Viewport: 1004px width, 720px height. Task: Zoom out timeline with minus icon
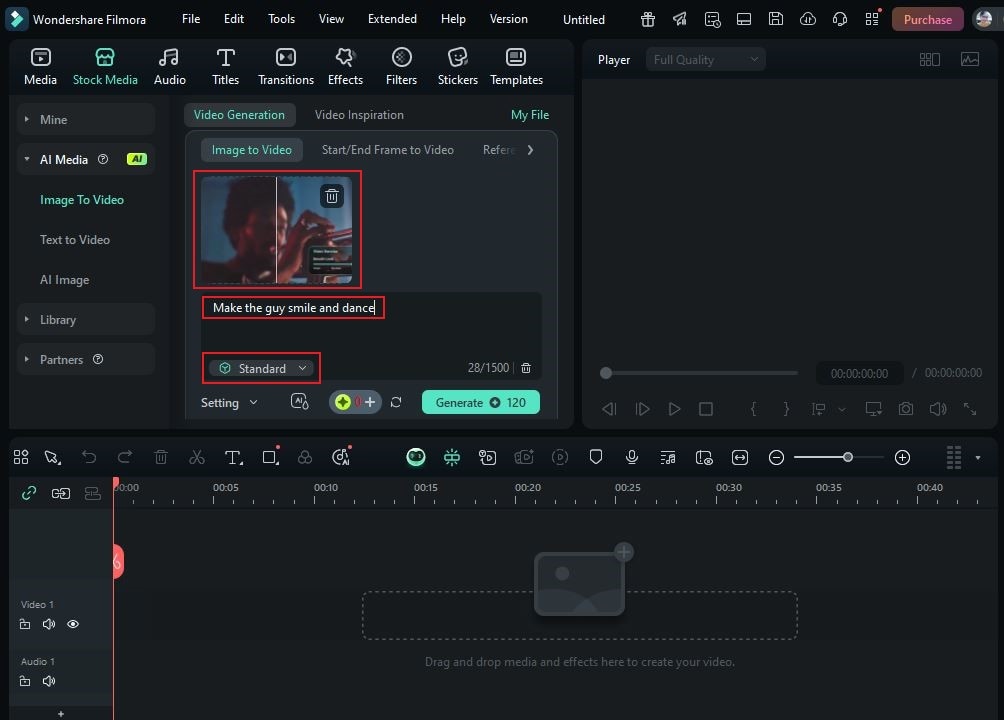pyautogui.click(x=776, y=457)
